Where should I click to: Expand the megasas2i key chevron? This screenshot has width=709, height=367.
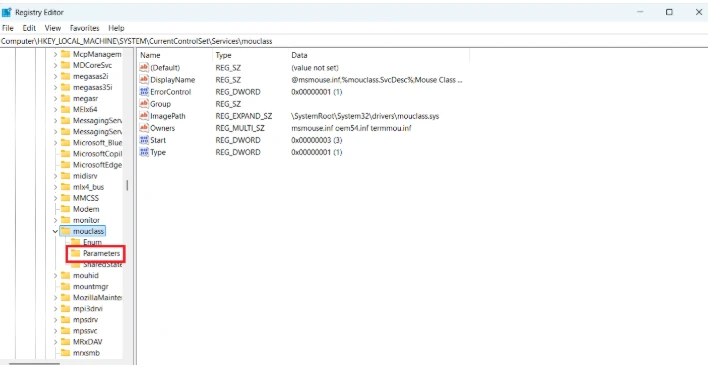[55, 76]
